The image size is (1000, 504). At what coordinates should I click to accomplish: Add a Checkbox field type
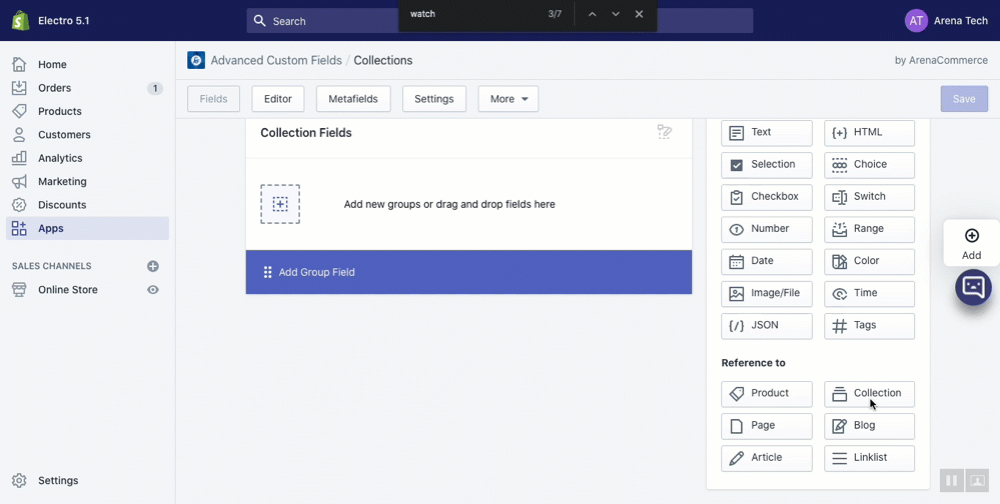[767, 197]
